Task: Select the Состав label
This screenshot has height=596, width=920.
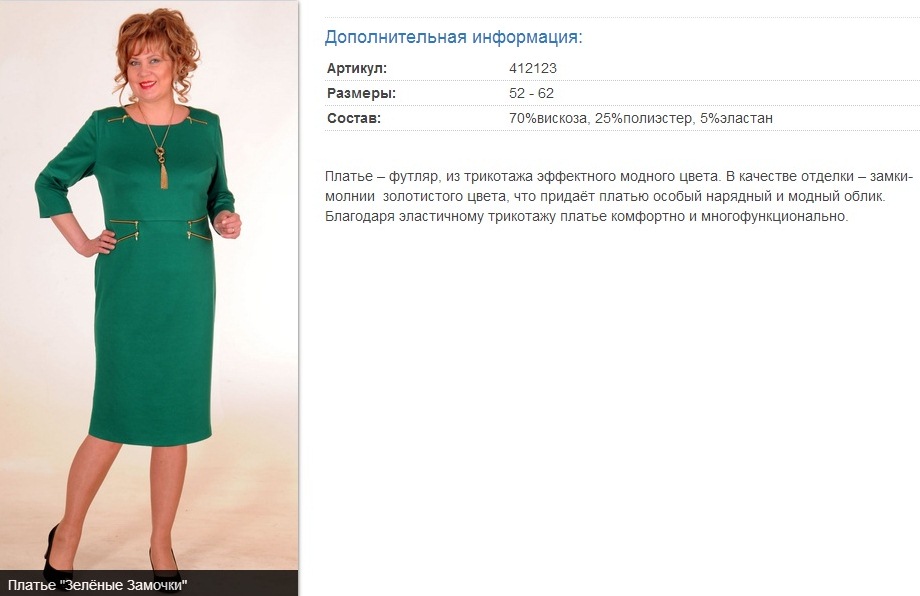Action: [354, 118]
